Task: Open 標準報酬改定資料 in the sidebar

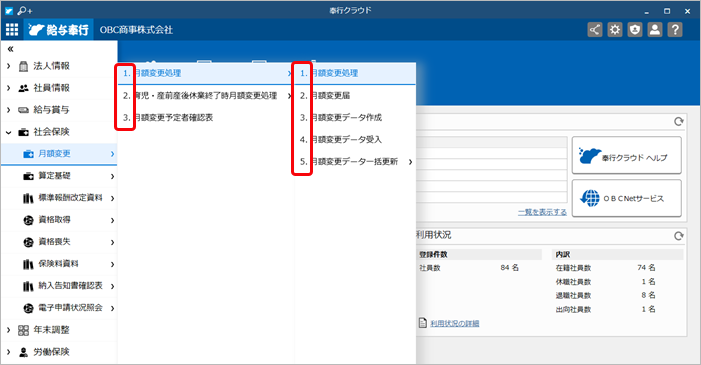Action: (59, 198)
